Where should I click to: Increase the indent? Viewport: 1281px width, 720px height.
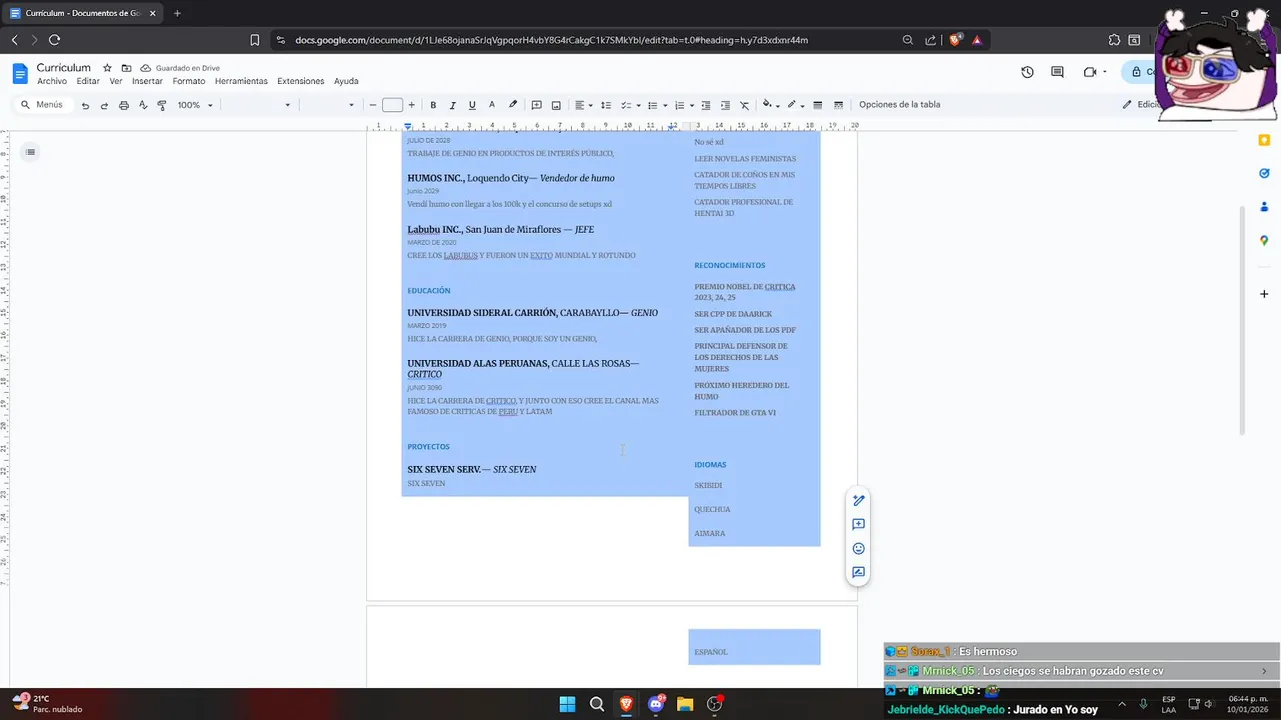tap(725, 105)
